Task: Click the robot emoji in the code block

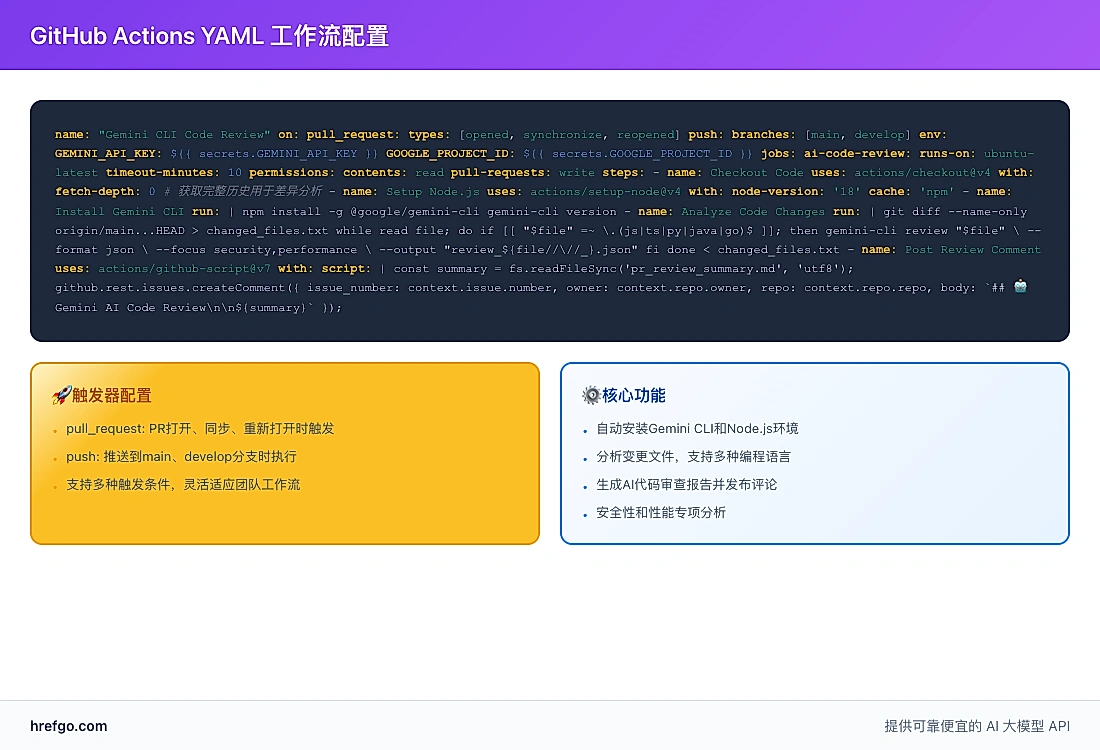Action: tap(1021, 286)
